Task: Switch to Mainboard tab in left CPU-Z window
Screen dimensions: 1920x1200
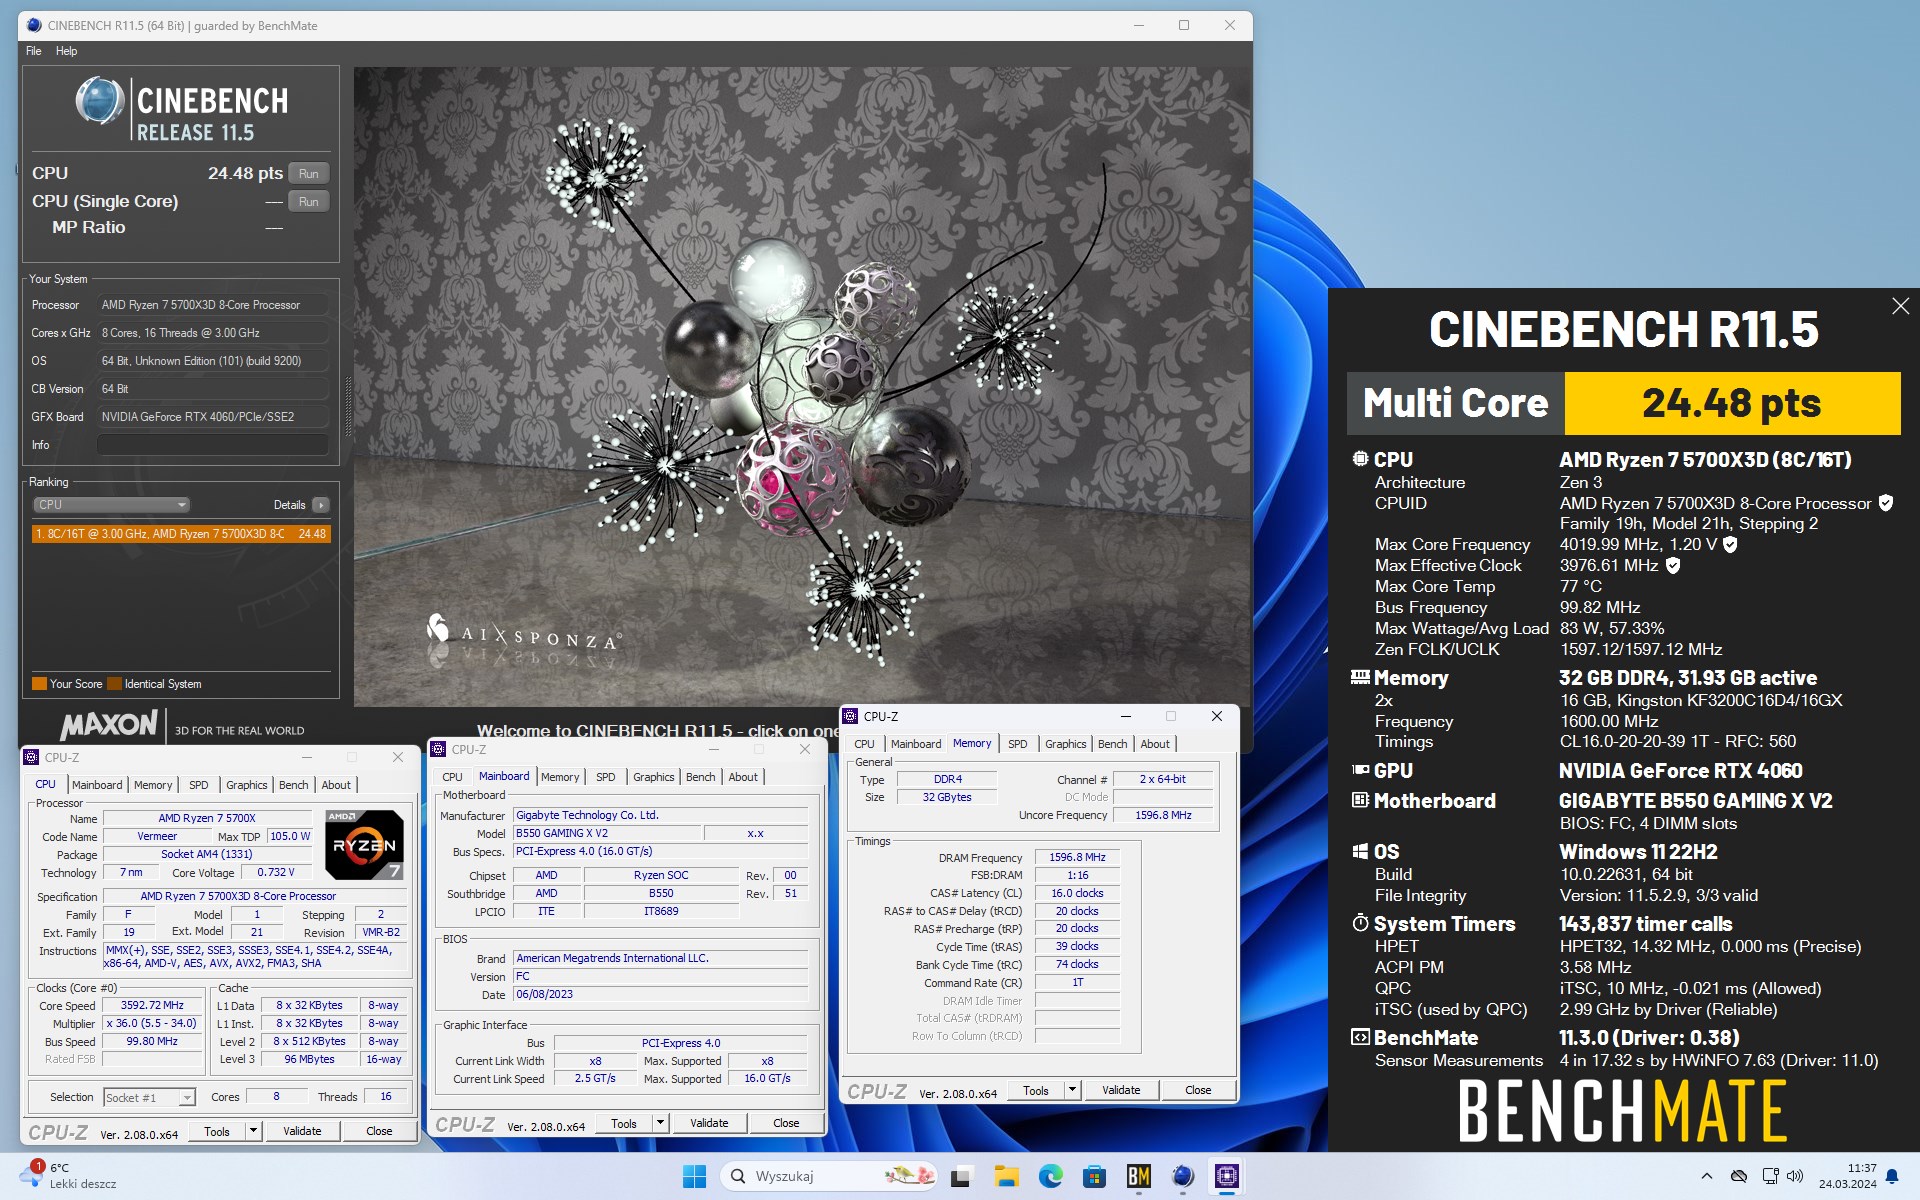Action: pyautogui.click(x=97, y=785)
